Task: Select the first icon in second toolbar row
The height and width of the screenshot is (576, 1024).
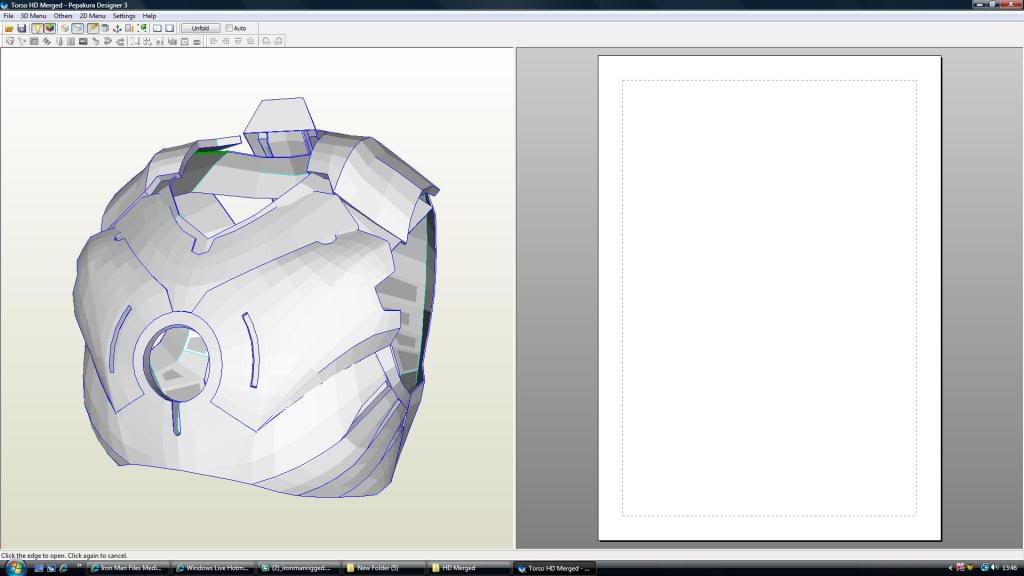Action: [9, 41]
